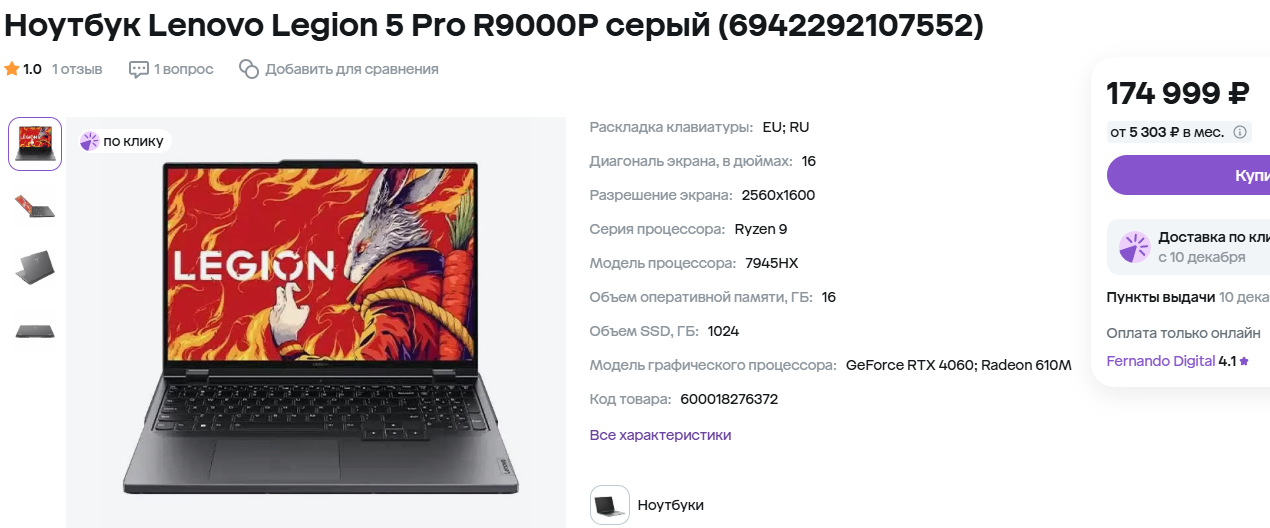
Task: Open the 1 отзыв reviews link
Action: tap(77, 69)
